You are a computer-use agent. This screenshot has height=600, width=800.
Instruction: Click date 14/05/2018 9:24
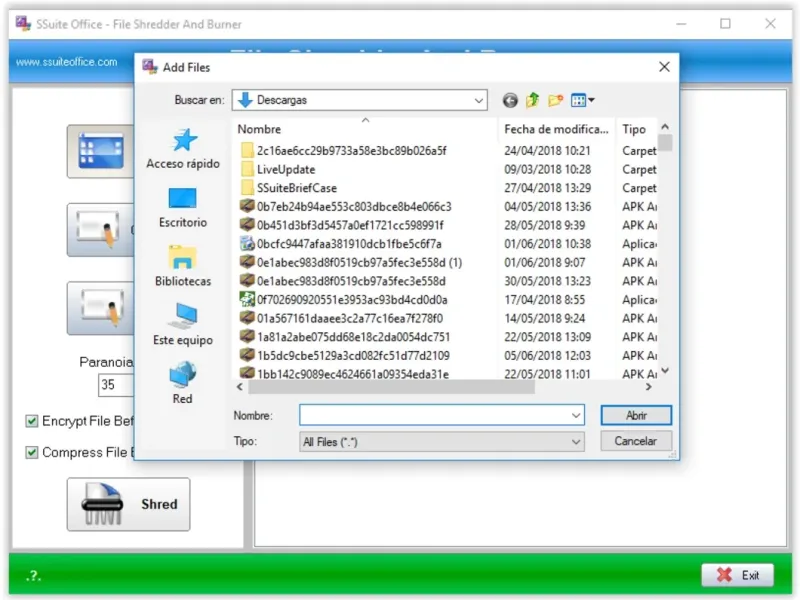[544, 318]
